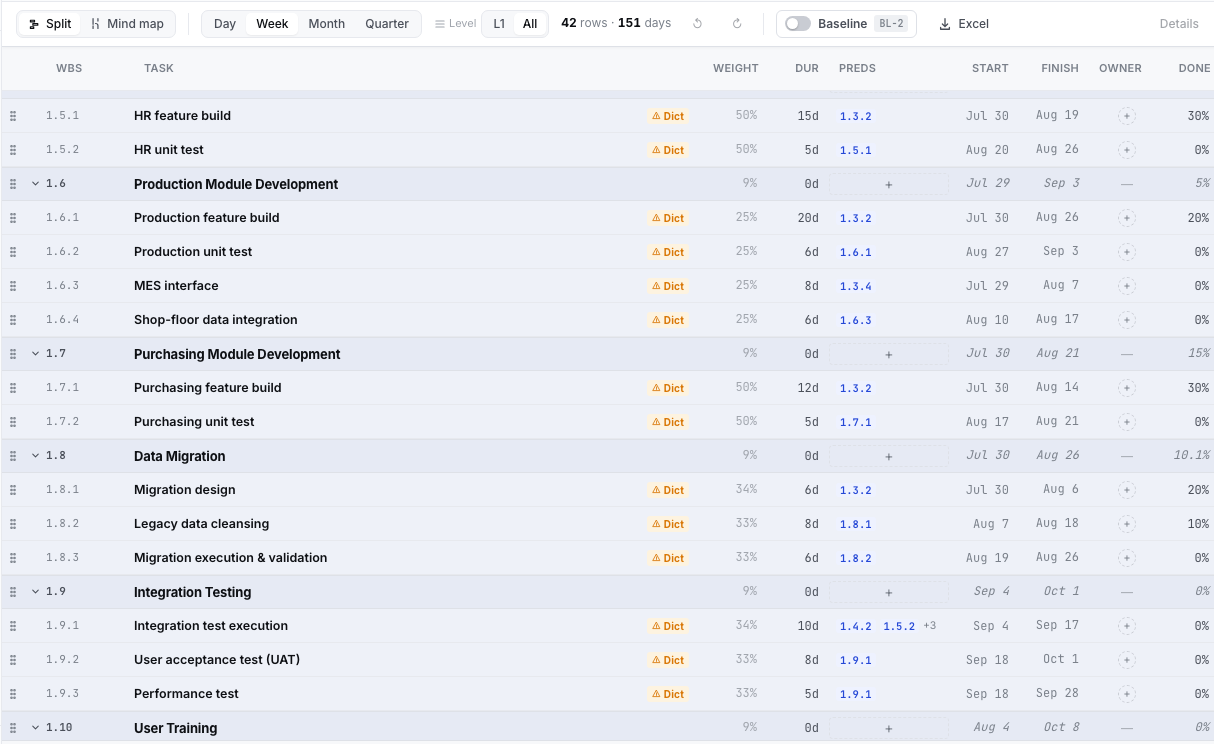Click drag handle for MES interface row

pyautogui.click(x=13, y=286)
